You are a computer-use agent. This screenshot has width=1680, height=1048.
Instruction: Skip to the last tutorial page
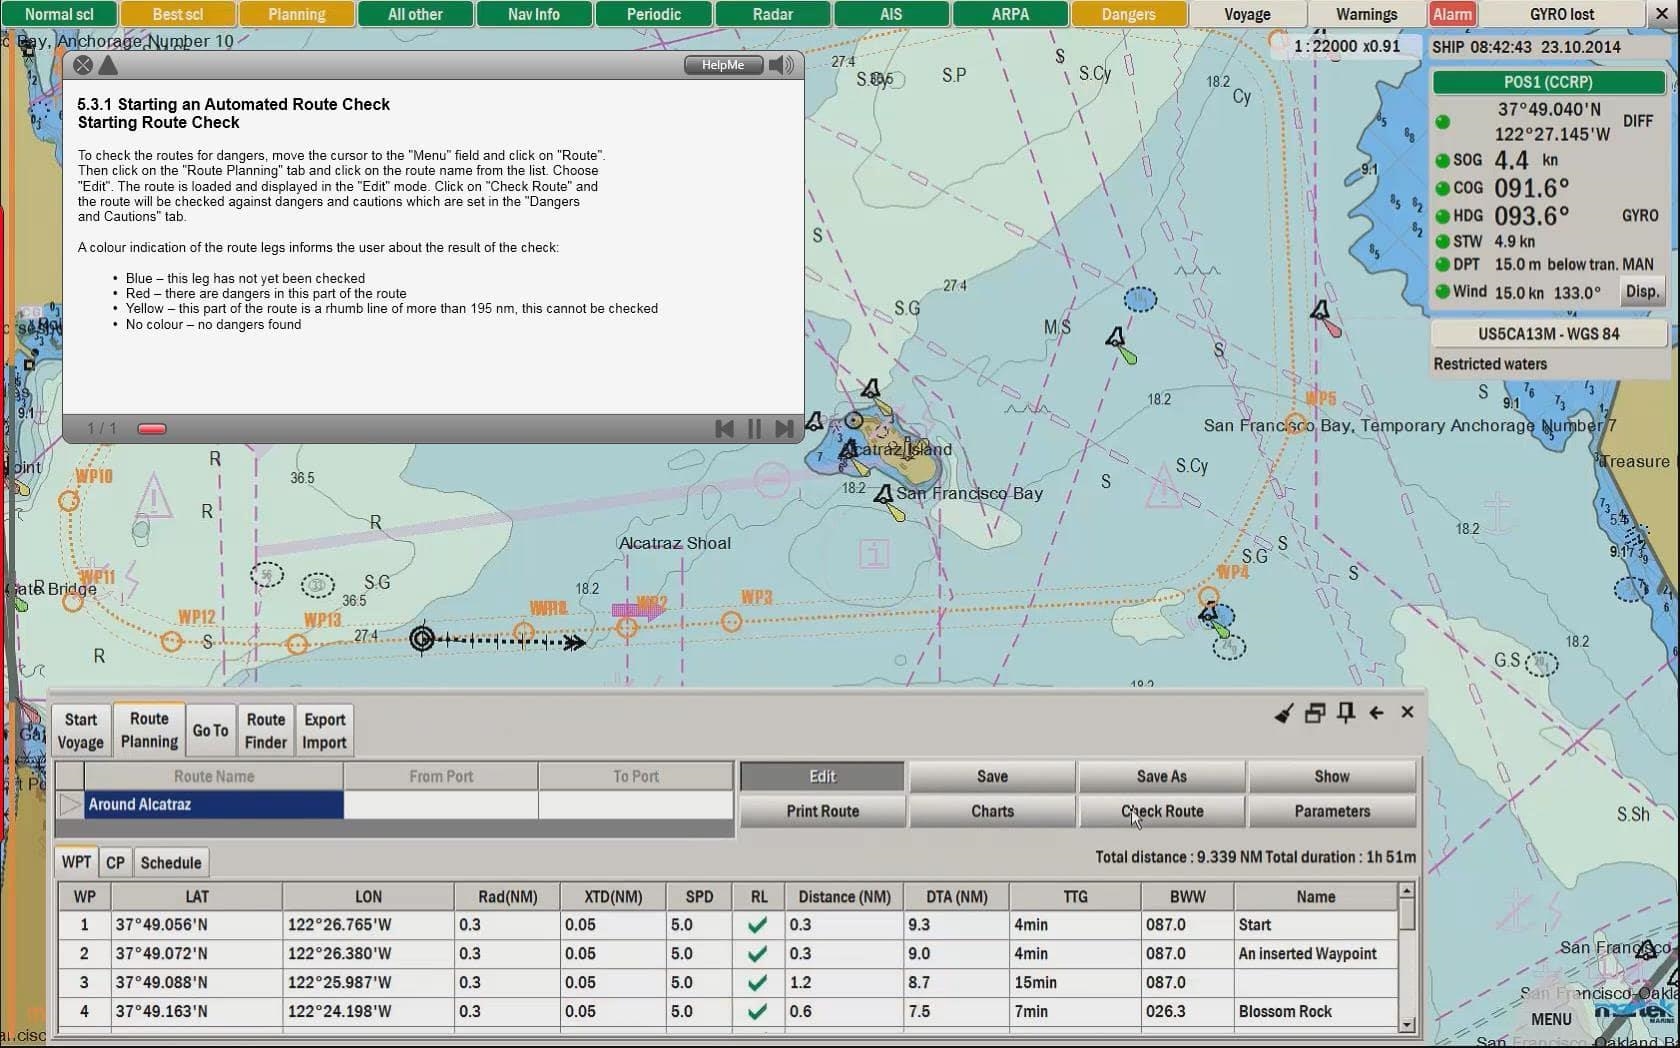[x=784, y=429]
